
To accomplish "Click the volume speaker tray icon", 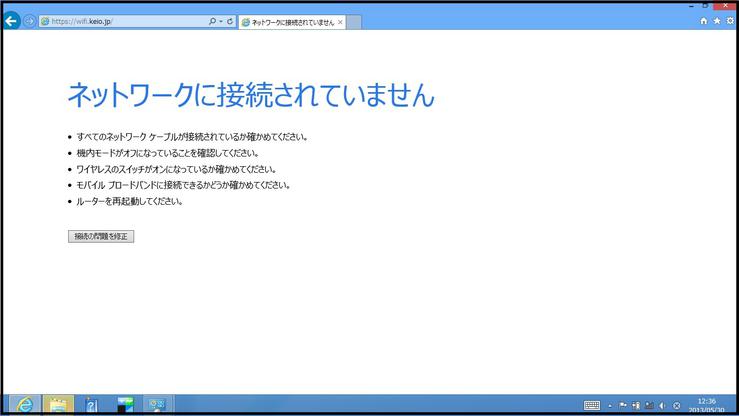I will [662, 405].
